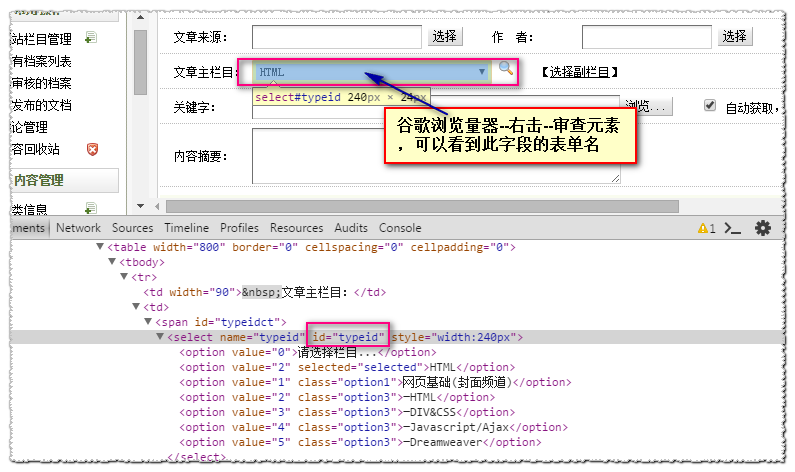Image resolution: width=795 pixels, height=472 pixels.
Task: Collapse the table element node
Action: [x=100, y=246]
